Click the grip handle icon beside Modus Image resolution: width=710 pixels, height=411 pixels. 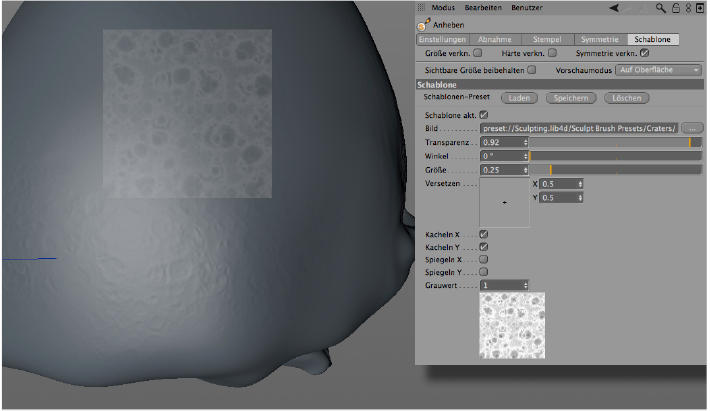[x=421, y=8]
